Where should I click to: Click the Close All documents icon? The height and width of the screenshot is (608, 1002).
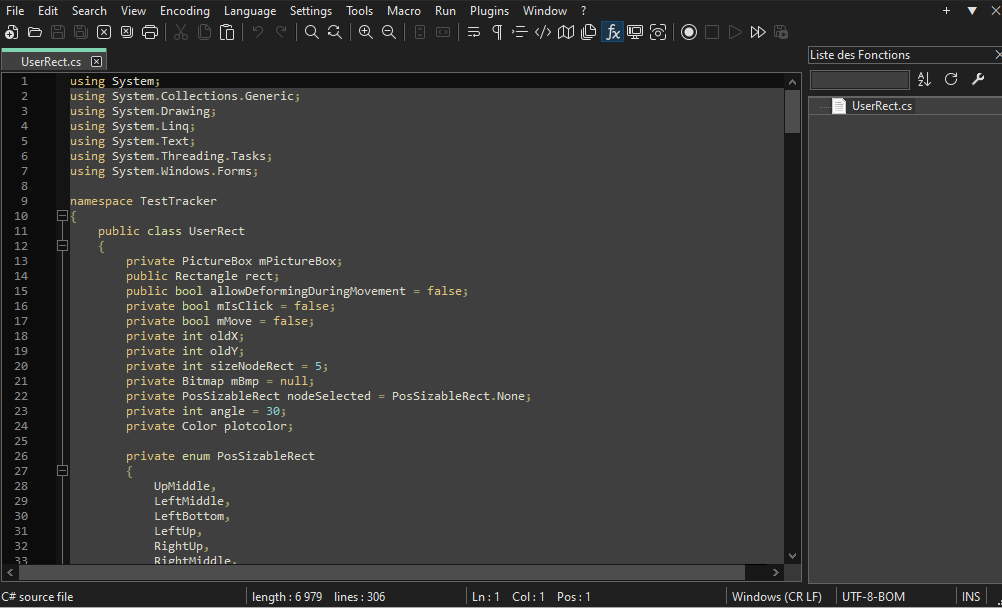tap(127, 32)
